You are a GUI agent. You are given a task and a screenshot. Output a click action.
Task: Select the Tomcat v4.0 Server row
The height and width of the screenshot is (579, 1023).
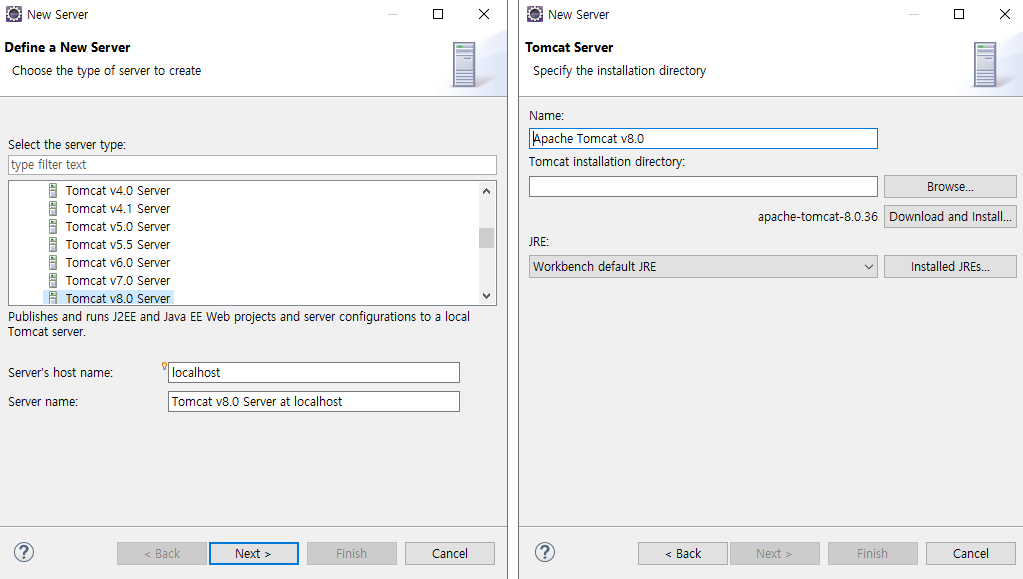pos(117,191)
